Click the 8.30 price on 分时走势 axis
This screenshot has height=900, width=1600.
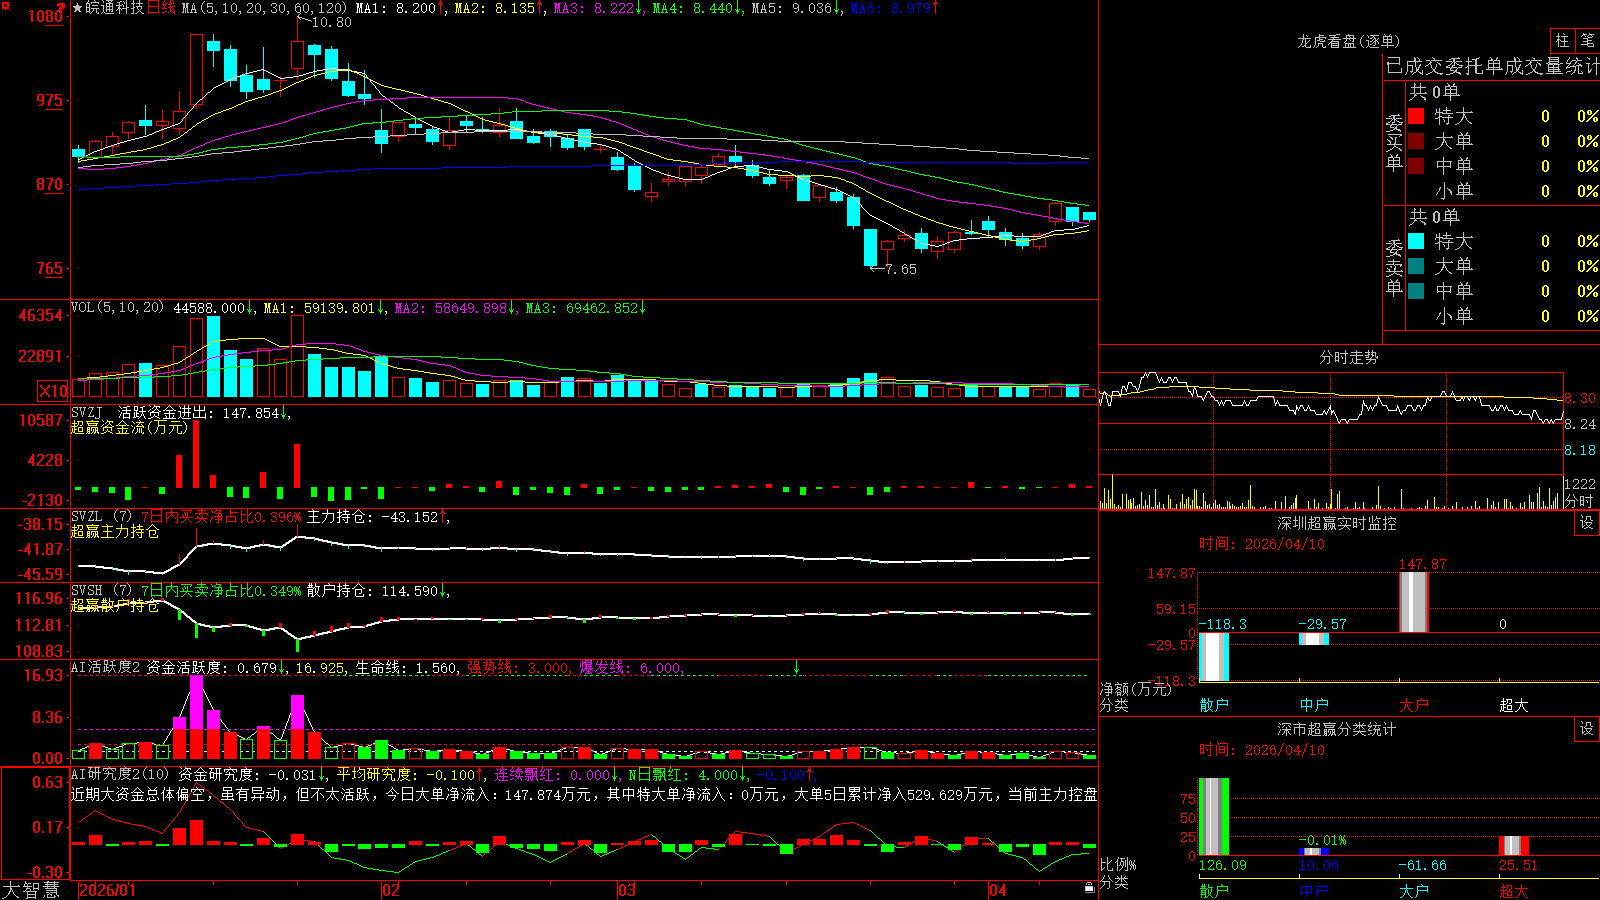[x=1580, y=398]
